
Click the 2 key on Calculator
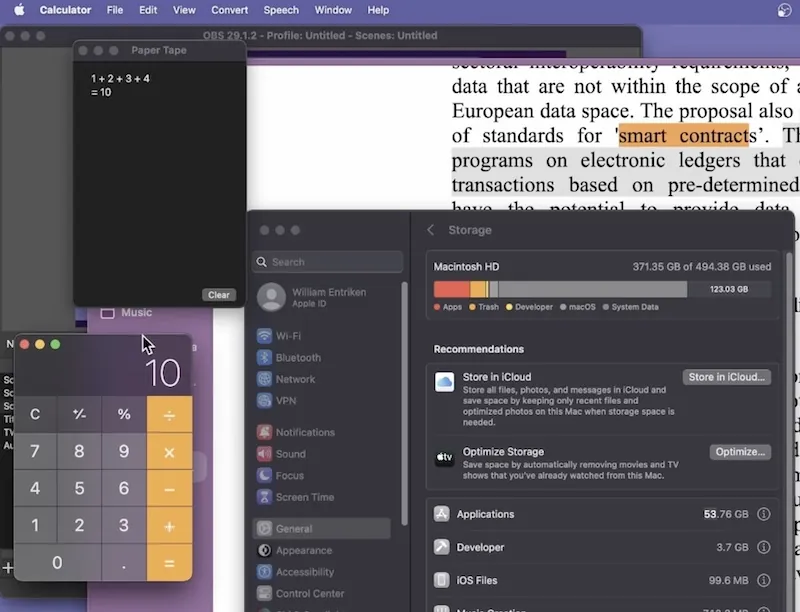click(79, 526)
